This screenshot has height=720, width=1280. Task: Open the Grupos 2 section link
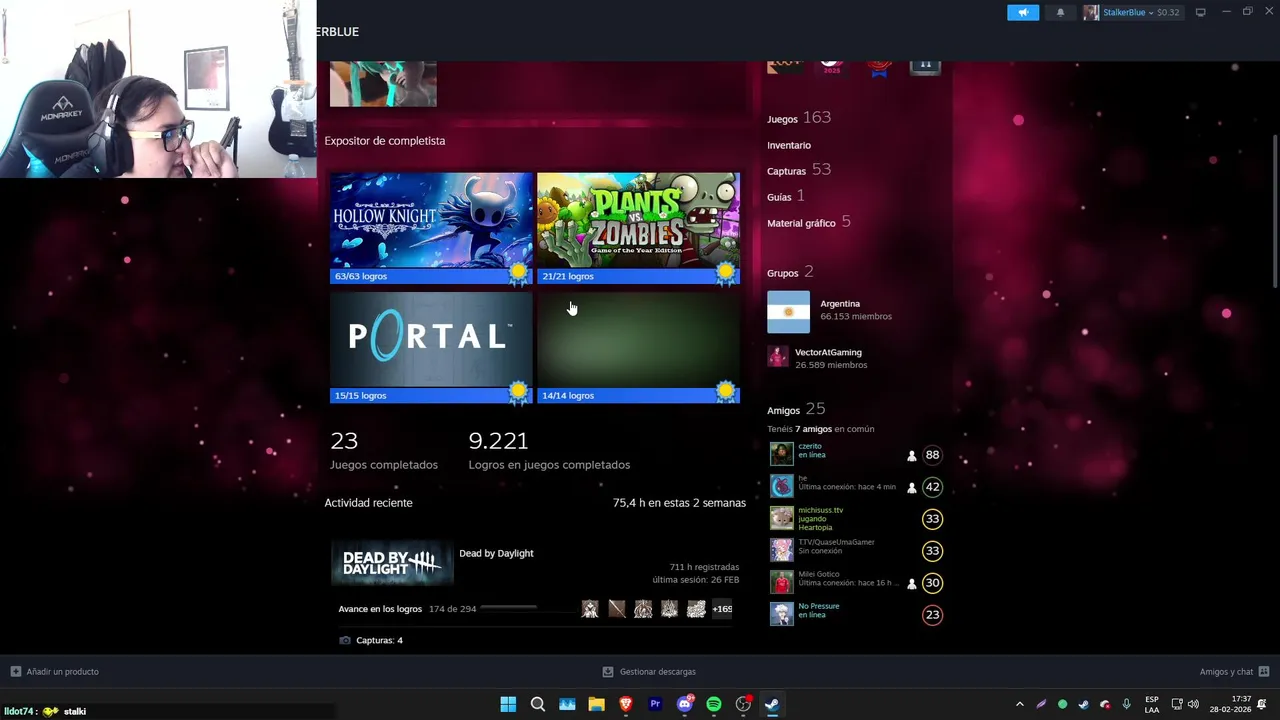(790, 272)
